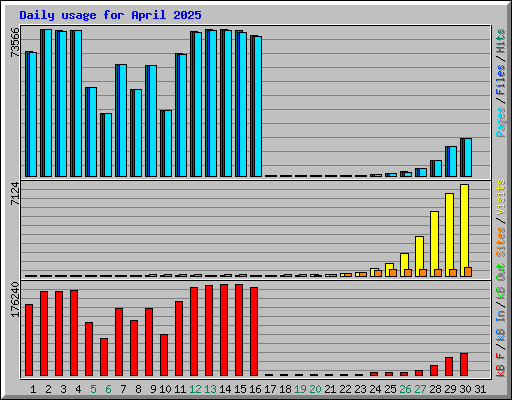The image size is (512, 400).
Task: Click the "Files" legend label
Action: point(501,79)
